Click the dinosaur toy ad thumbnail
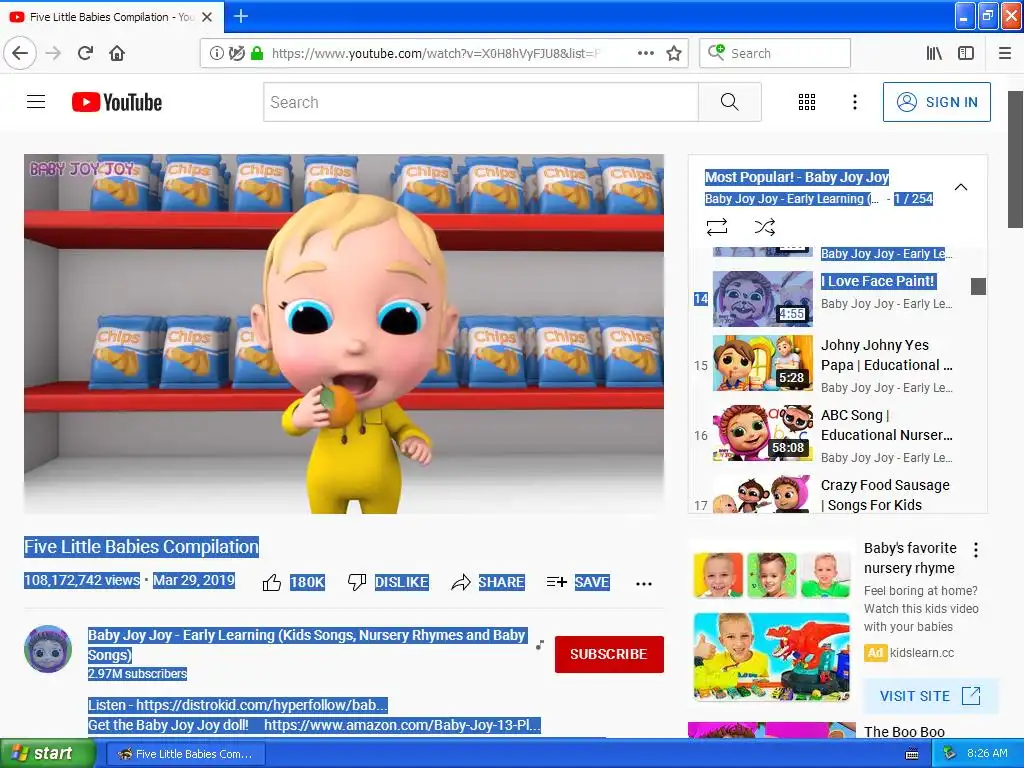Image resolution: width=1024 pixels, height=768 pixels. pyautogui.click(x=771, y=657)
